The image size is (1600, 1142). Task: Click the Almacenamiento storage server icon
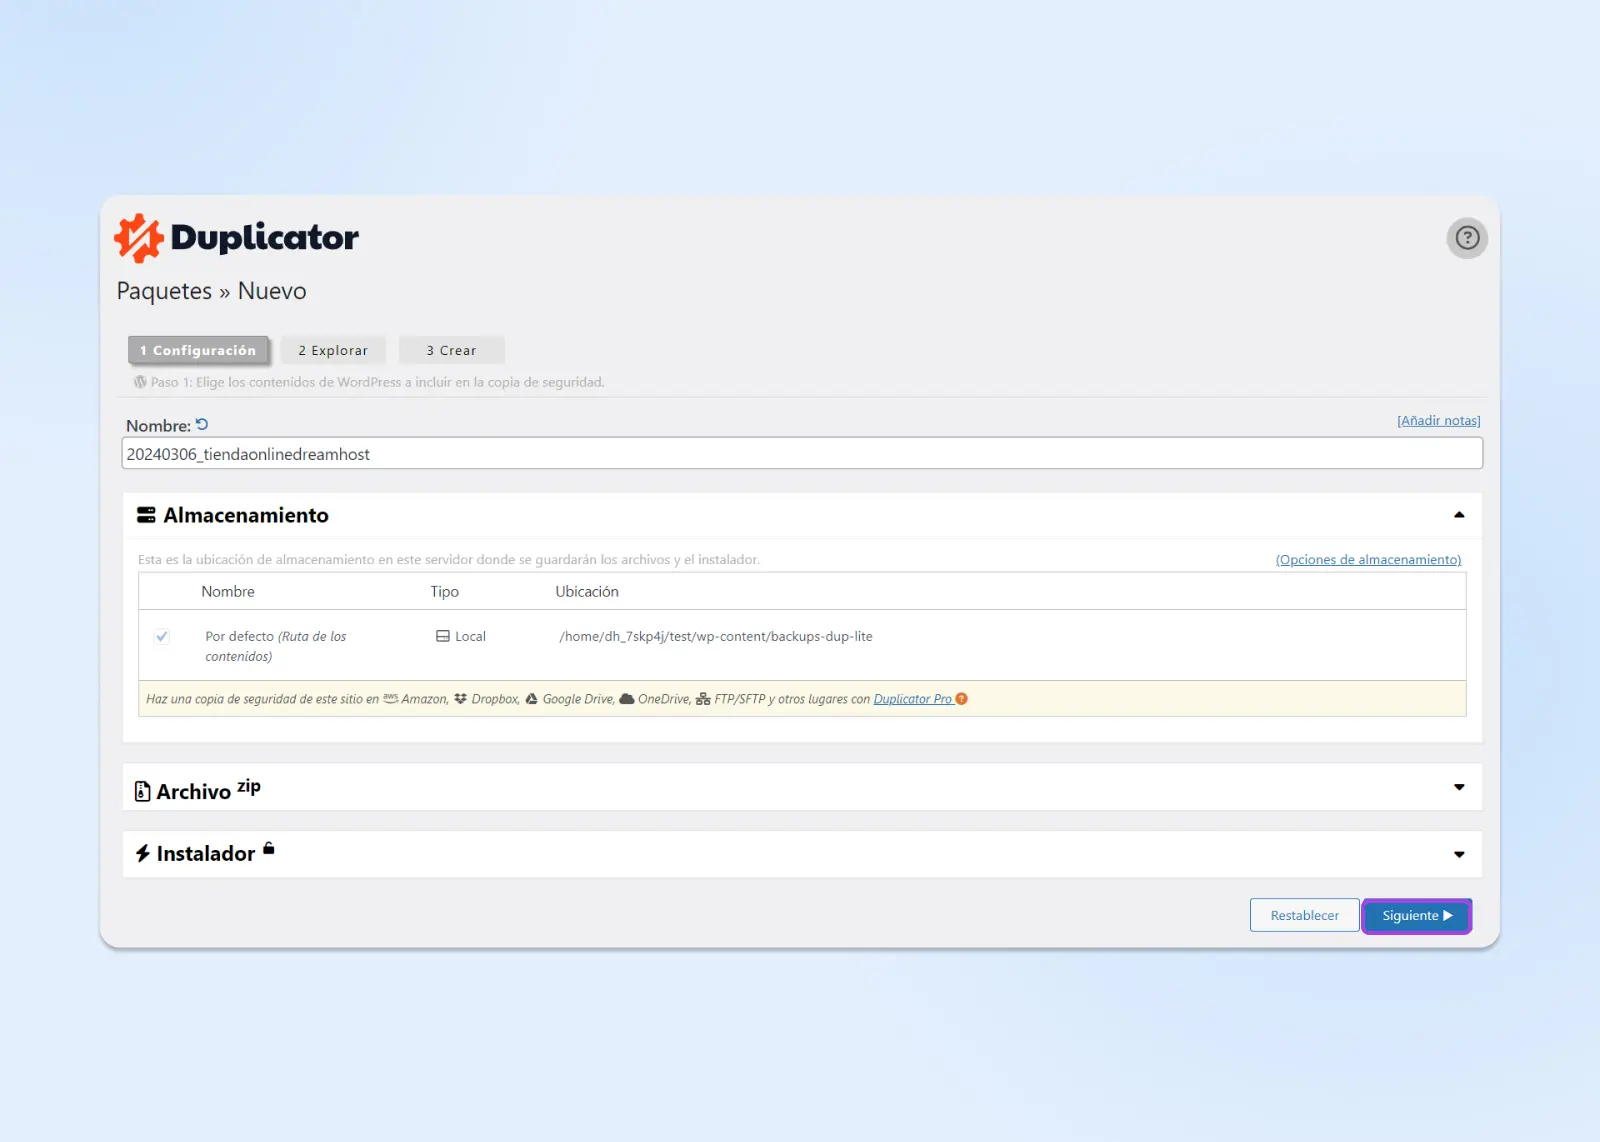pos(146,515)
